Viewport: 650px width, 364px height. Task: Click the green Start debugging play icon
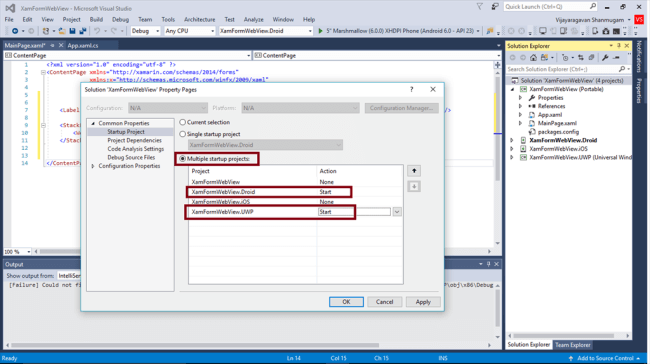320,31
